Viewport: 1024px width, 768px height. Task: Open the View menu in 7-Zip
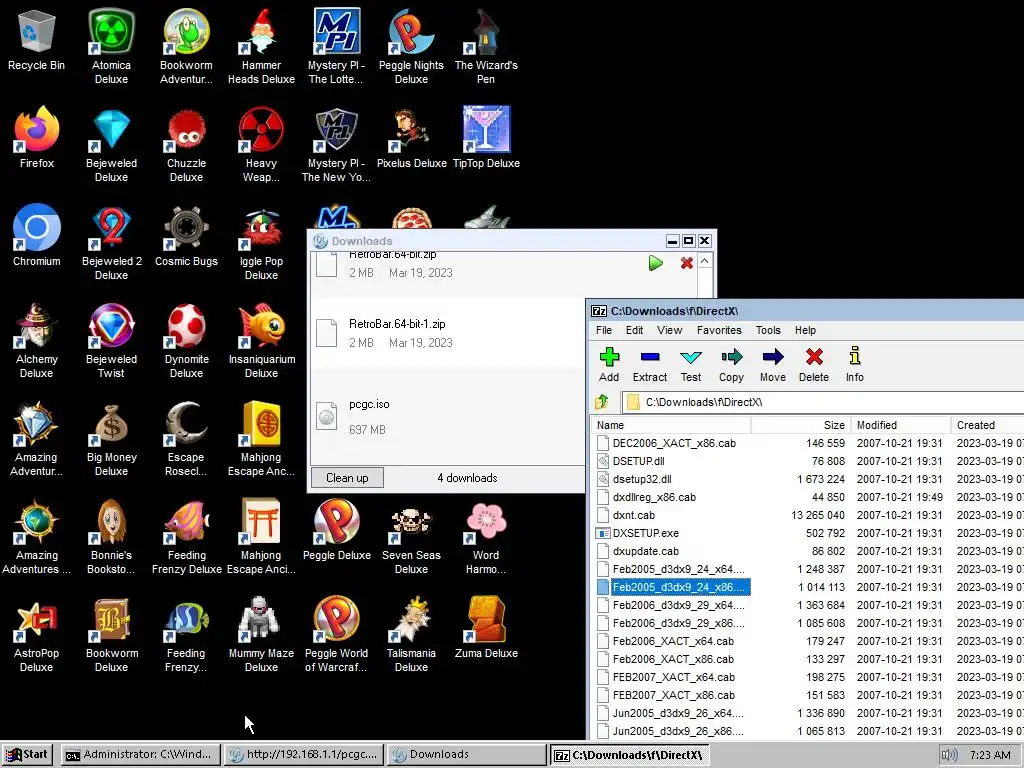(669, 330)
